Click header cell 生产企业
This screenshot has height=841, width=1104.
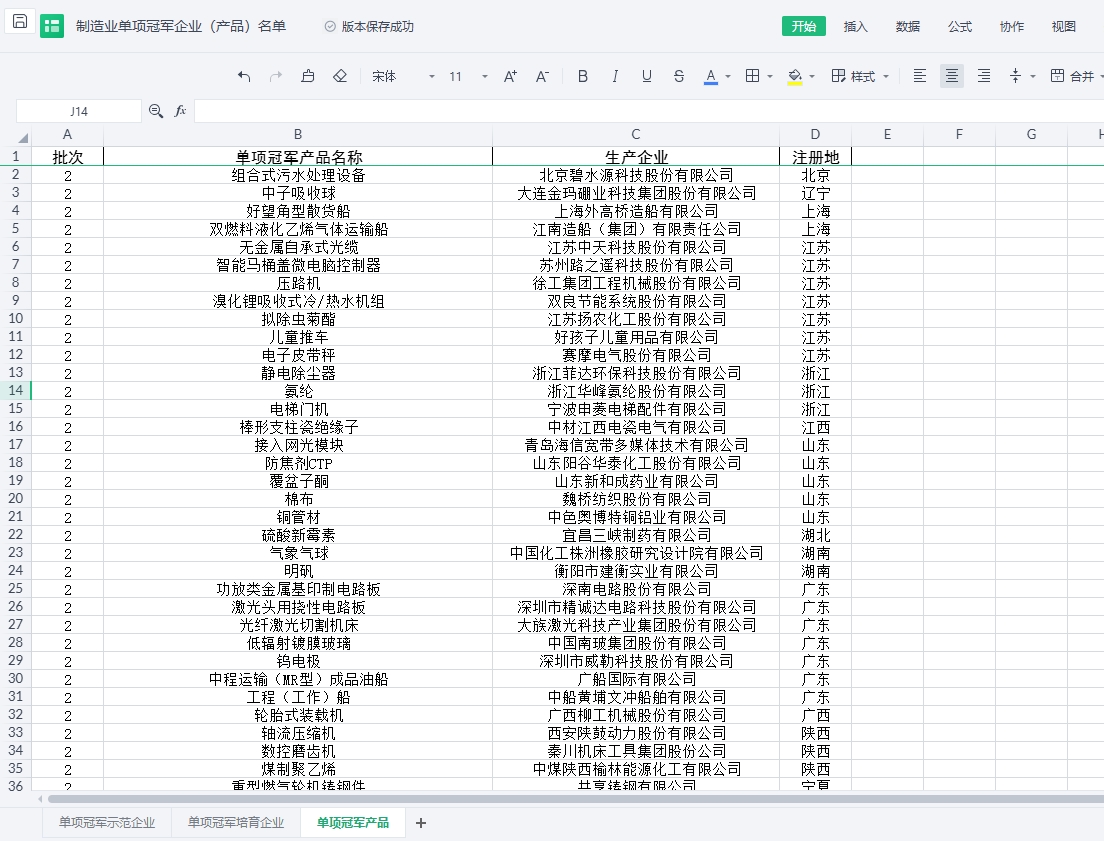(636, 157)
